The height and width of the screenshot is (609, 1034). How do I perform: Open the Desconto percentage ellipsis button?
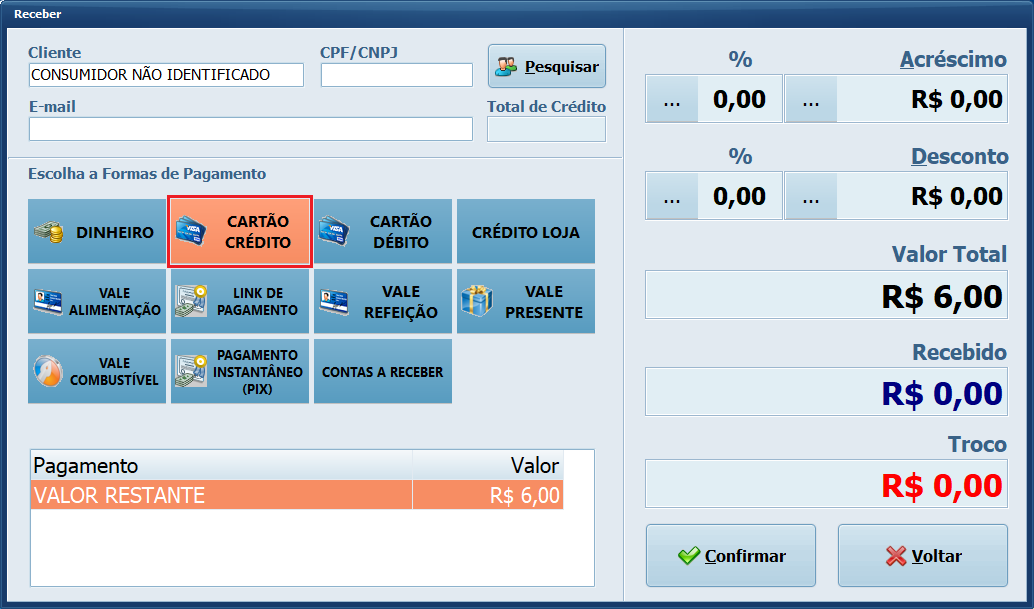pos(672,196)
